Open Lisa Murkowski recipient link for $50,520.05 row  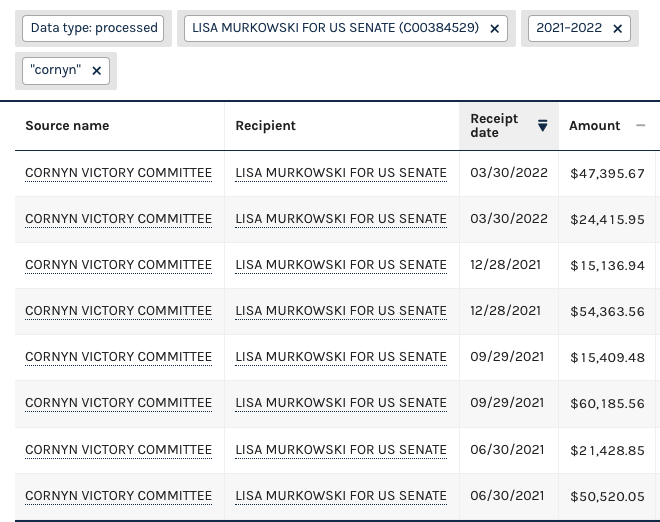click(x=341, y=496)
